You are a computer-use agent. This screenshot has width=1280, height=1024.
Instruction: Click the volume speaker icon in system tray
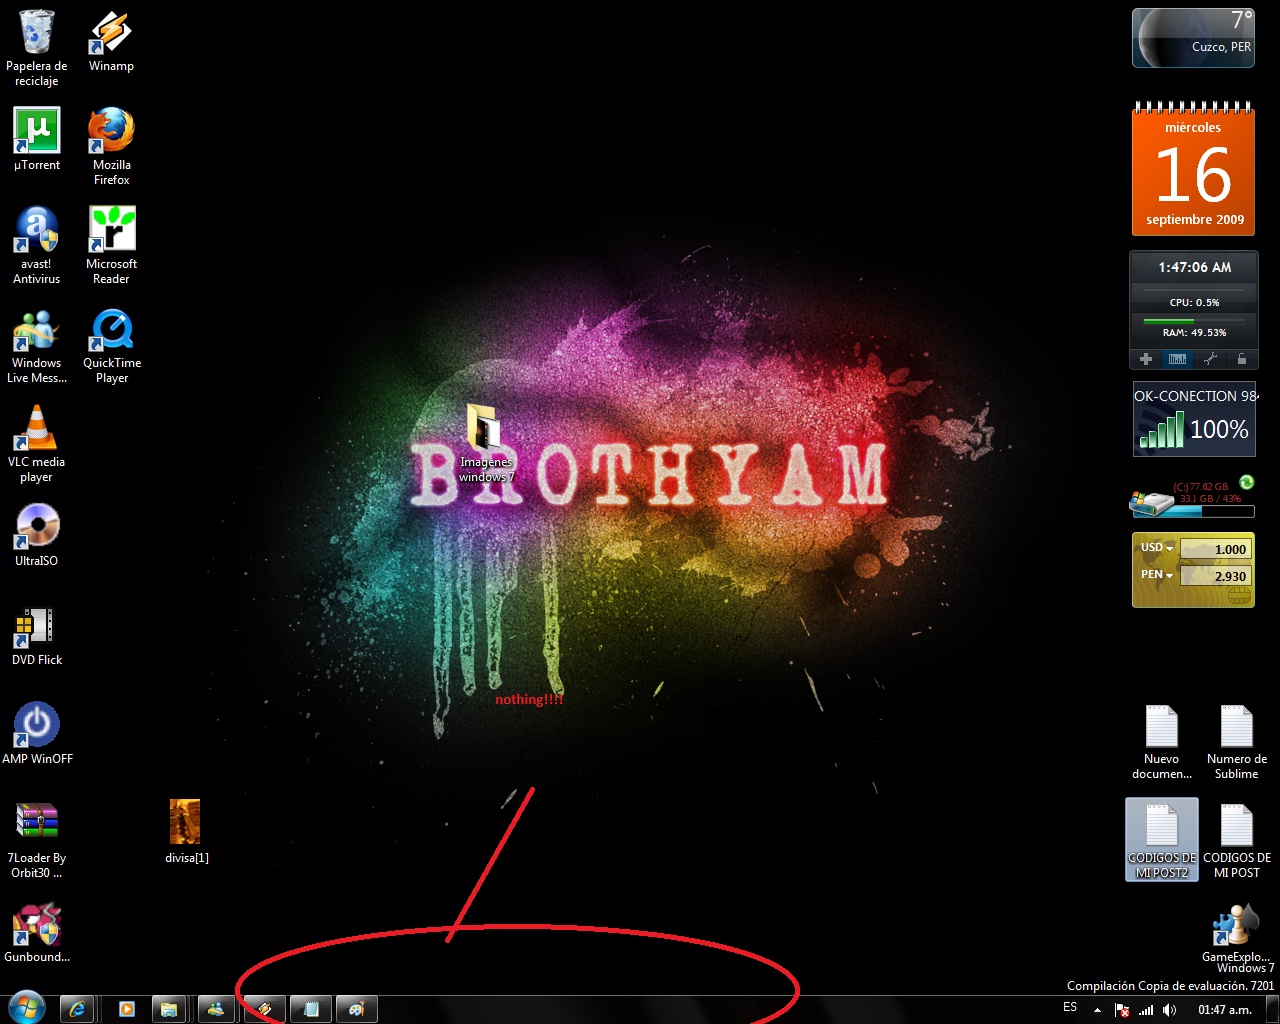click(x=1169, y=1010)
